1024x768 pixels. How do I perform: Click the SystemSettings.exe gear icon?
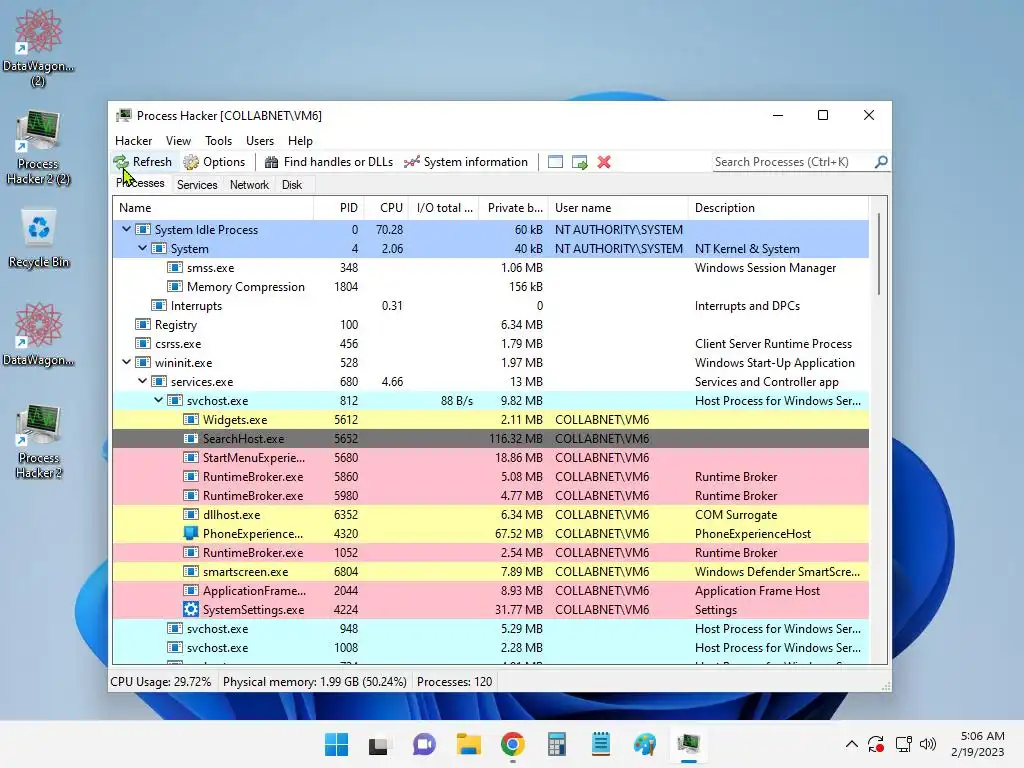click(x=191, y=609)
